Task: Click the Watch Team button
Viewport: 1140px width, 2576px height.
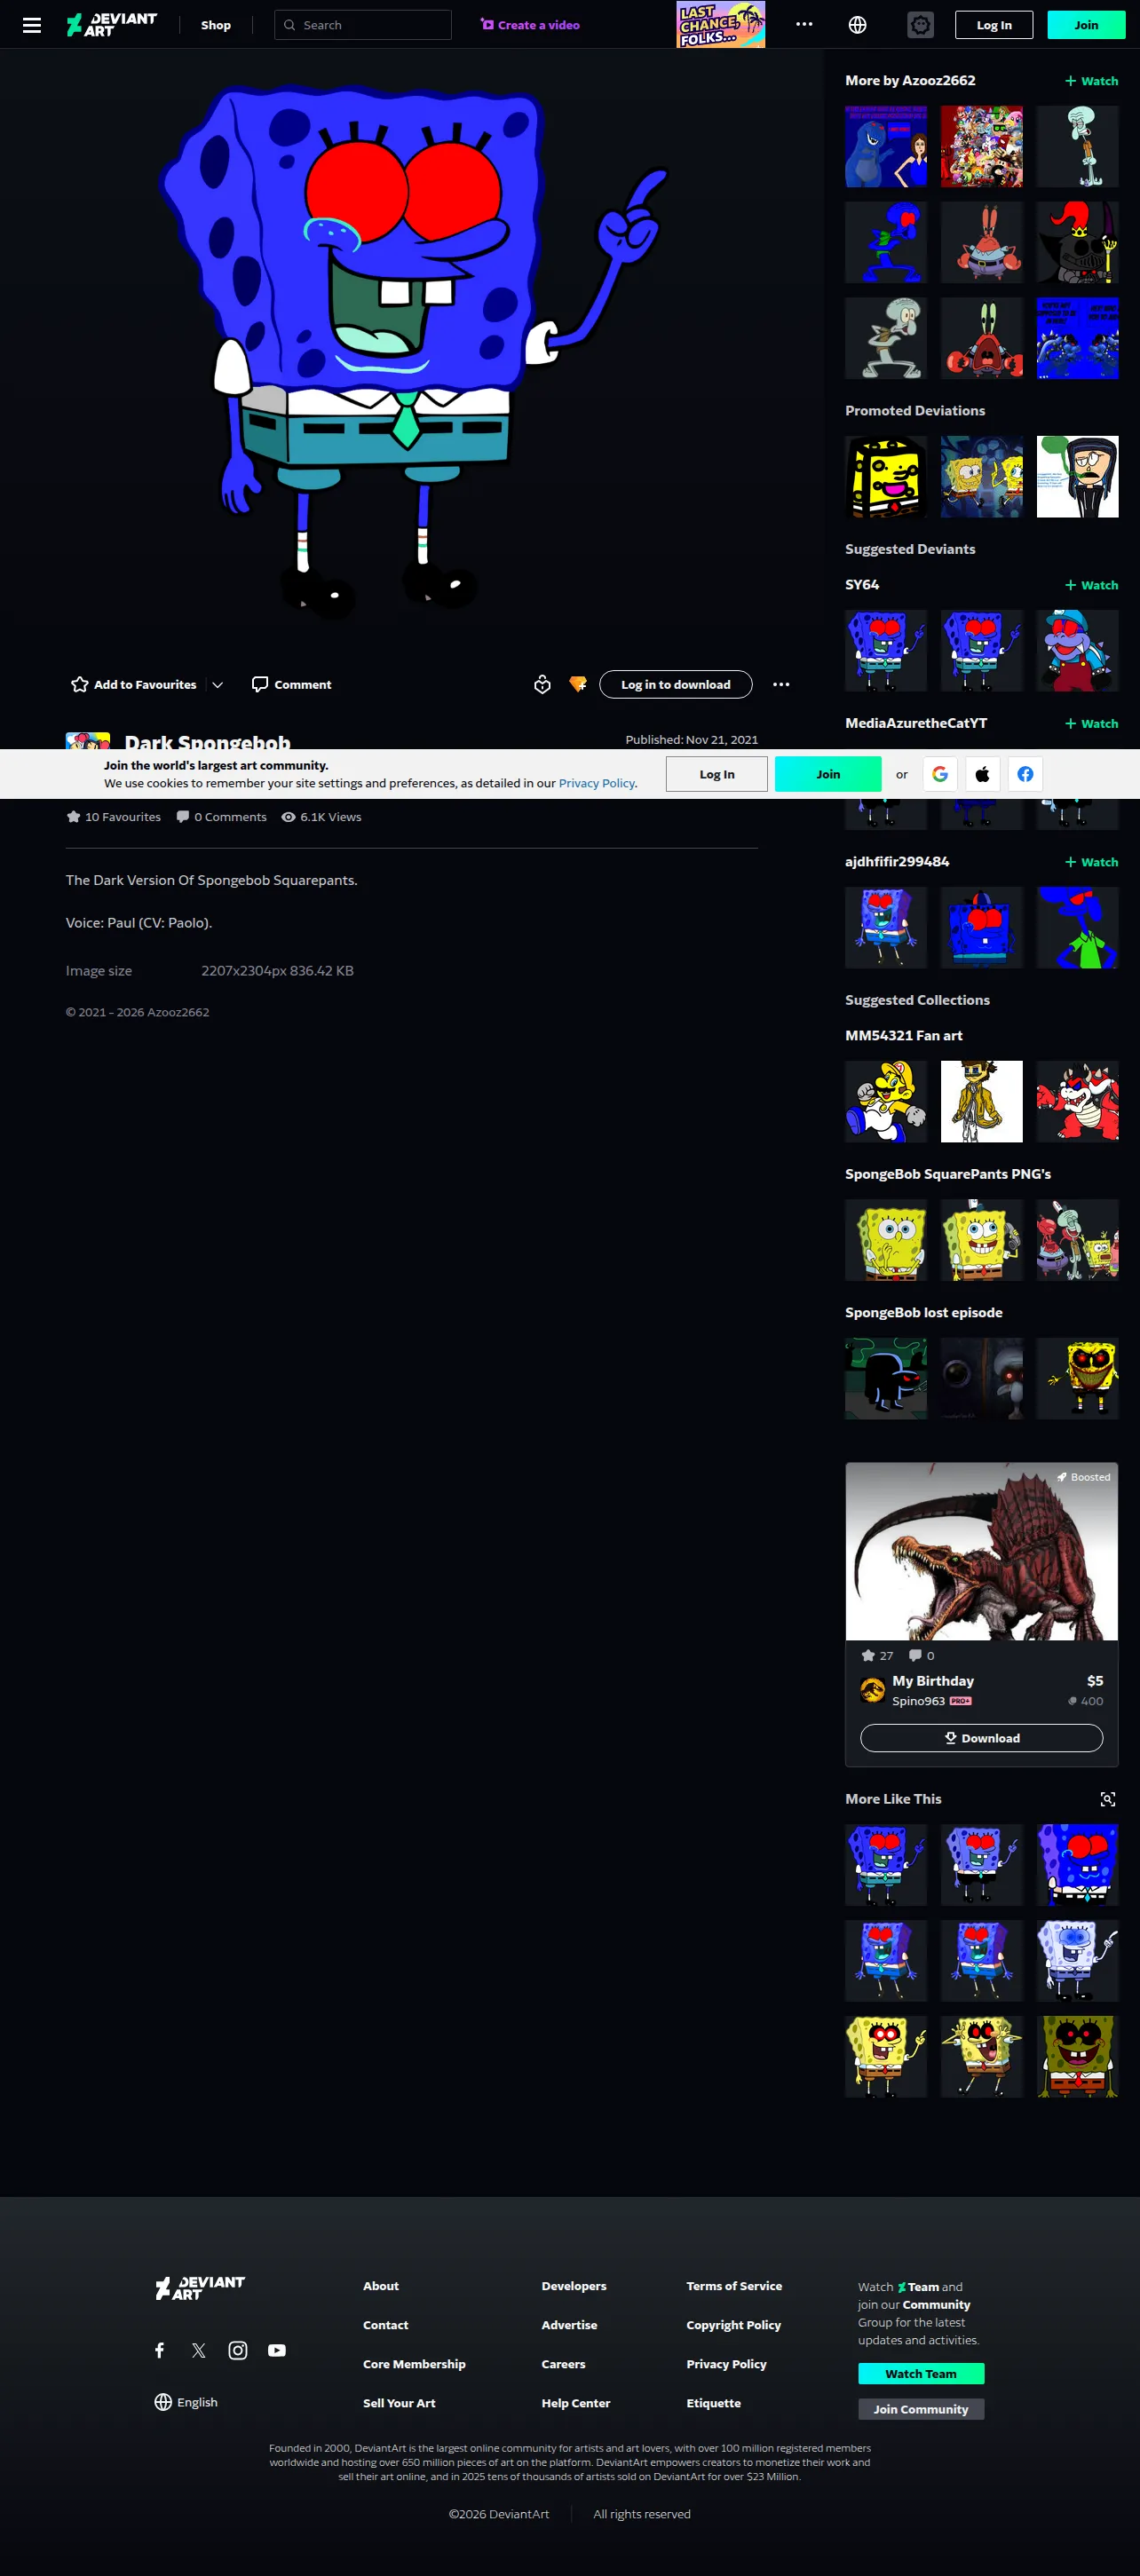Action: point(921,2374)
